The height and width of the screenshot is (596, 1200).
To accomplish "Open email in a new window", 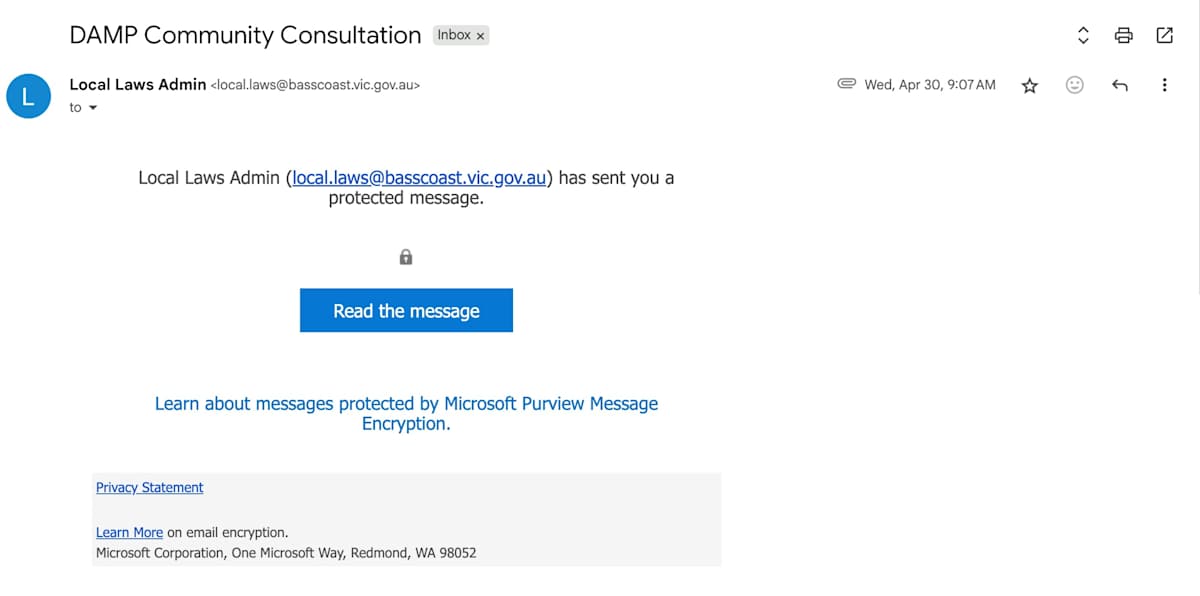I will pyautogui.click(x=1164, y=36).
